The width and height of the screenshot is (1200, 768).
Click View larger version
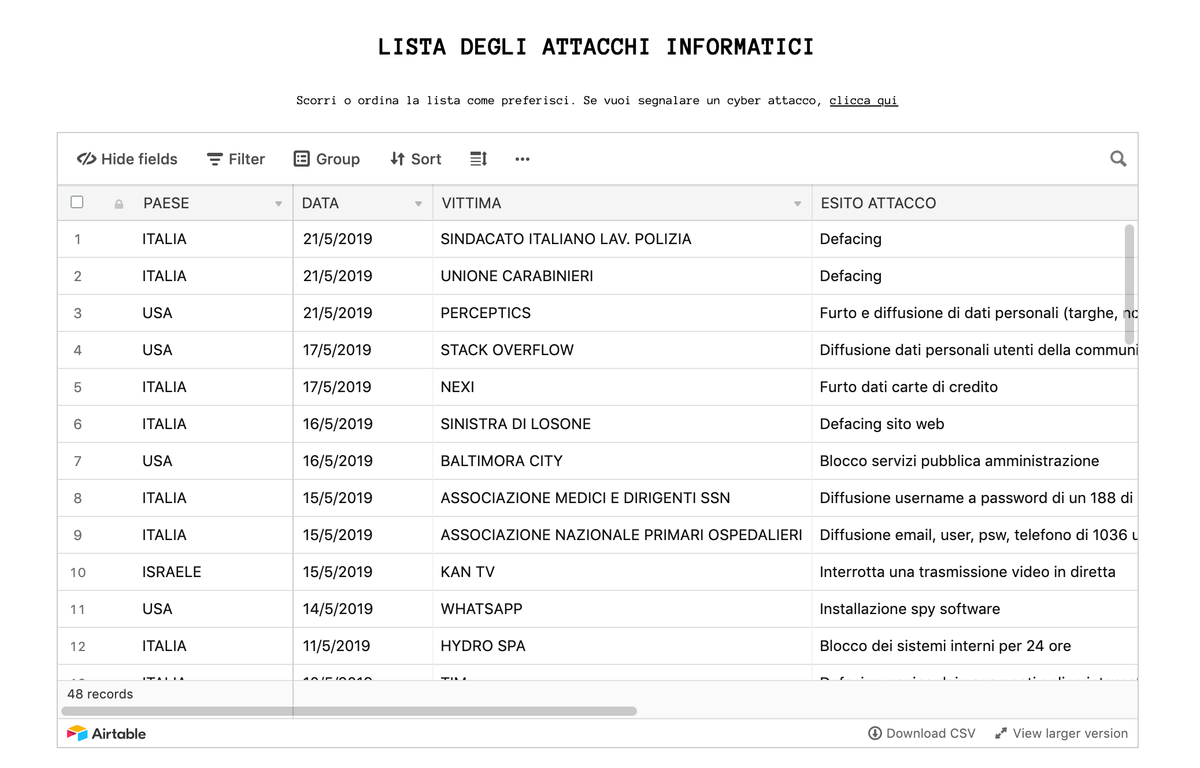click(x=1070, y=733)
